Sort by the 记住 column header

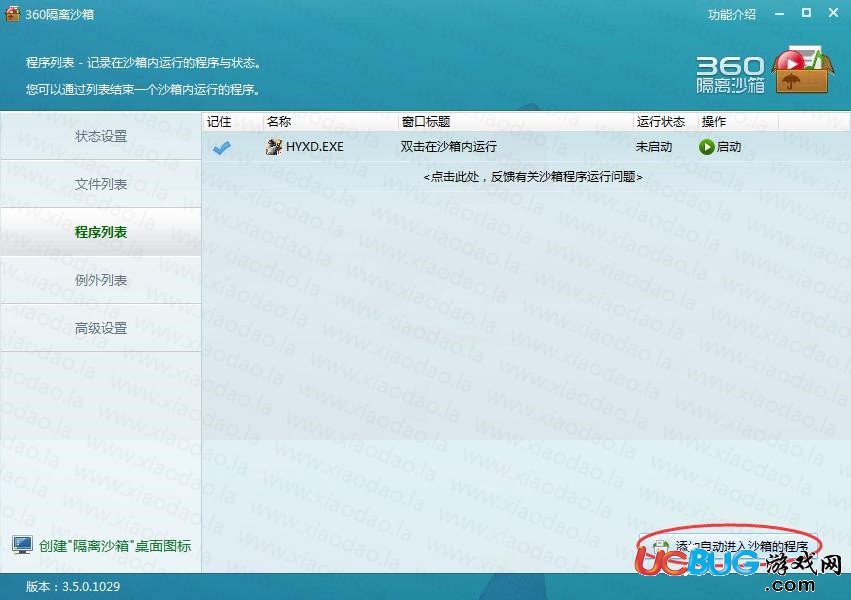(232, 122)
